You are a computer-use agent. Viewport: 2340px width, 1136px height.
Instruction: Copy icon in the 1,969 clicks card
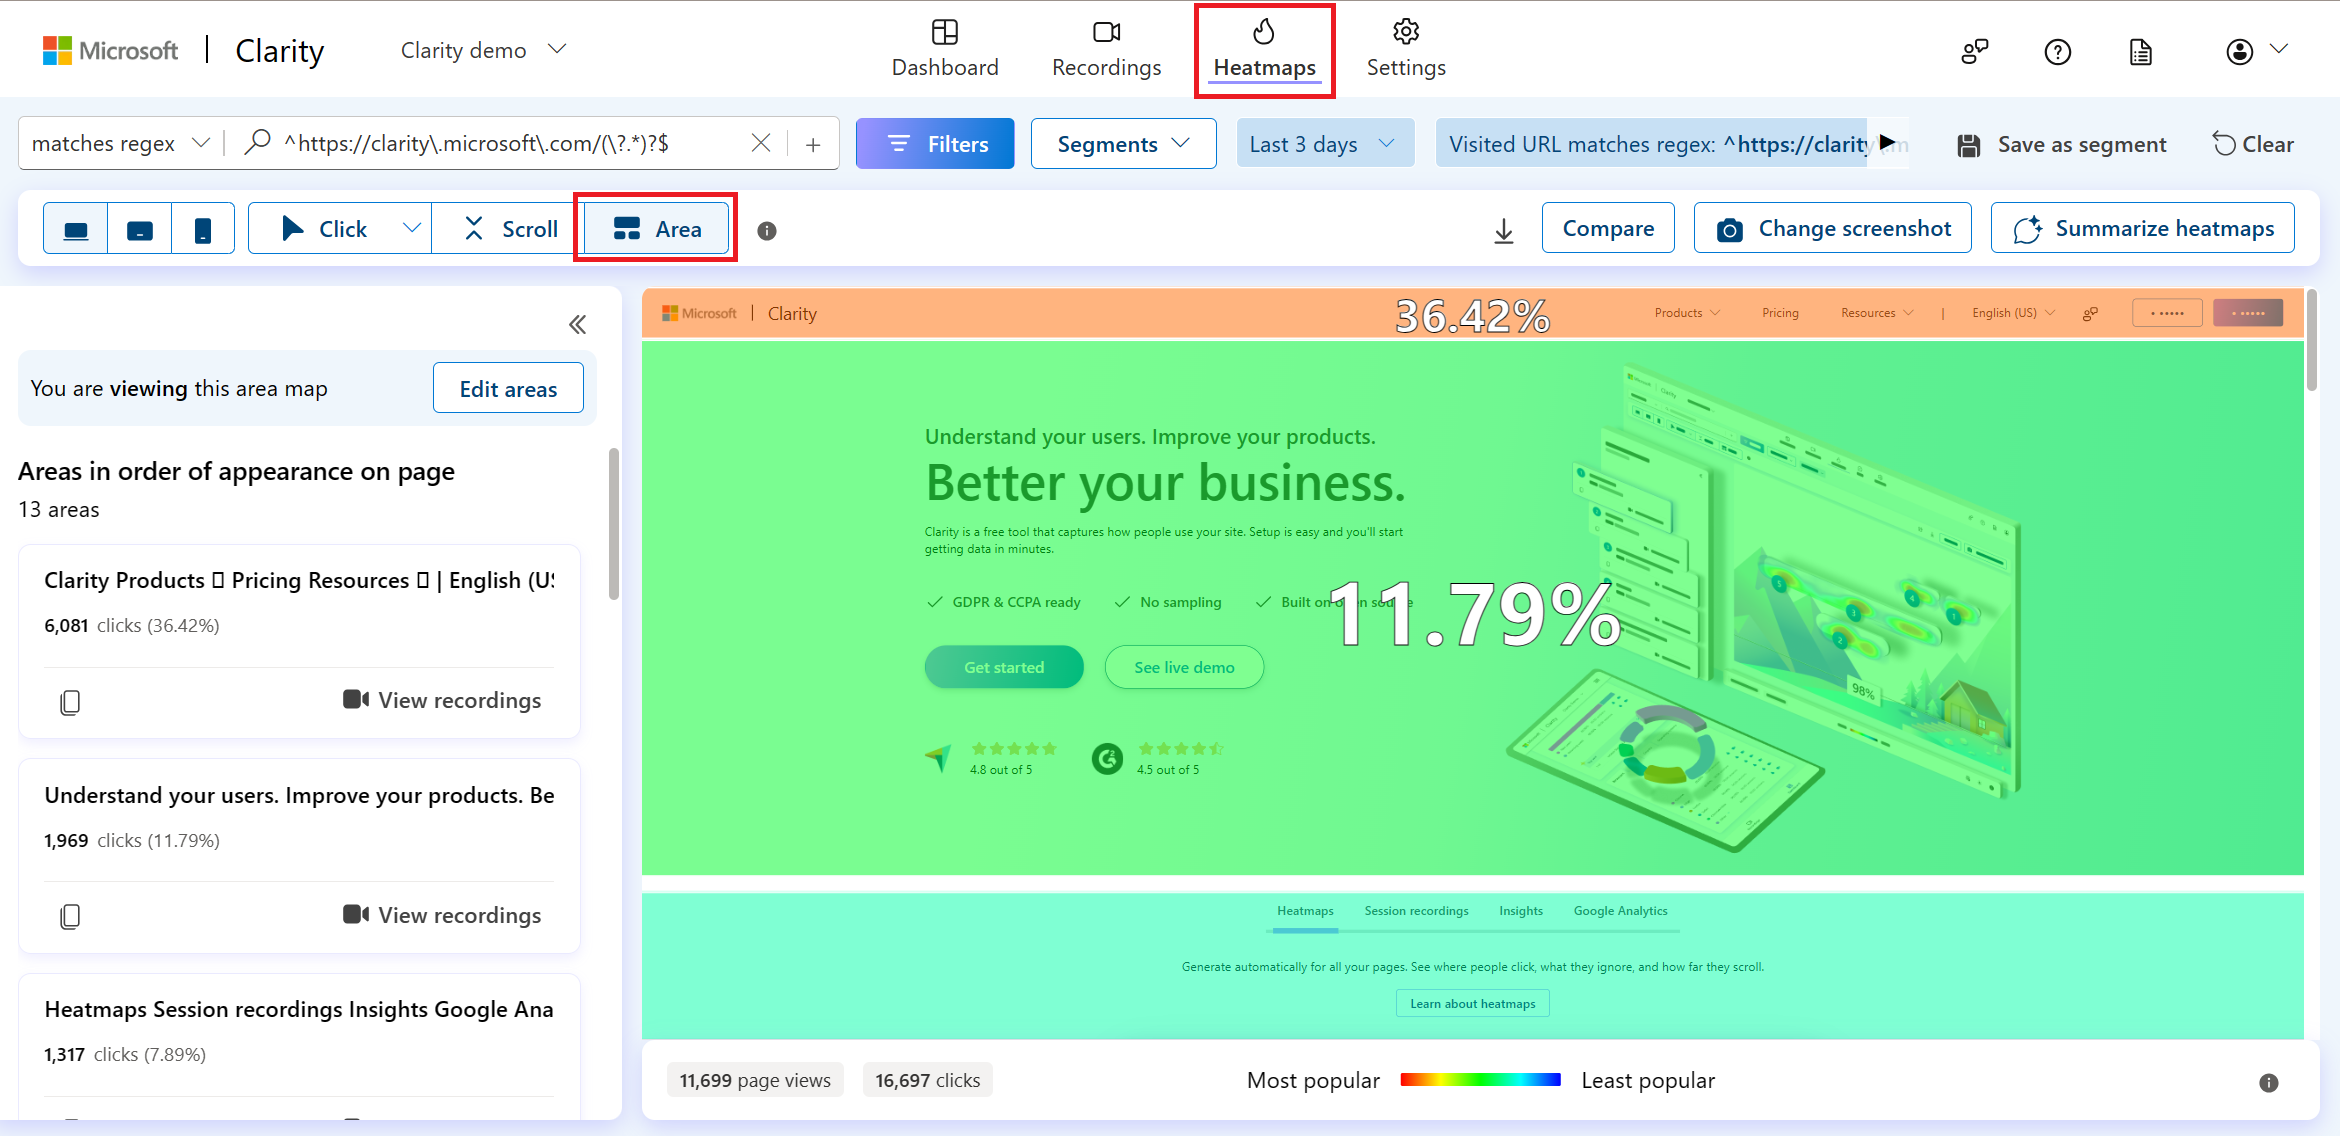(x=70, y=916)
